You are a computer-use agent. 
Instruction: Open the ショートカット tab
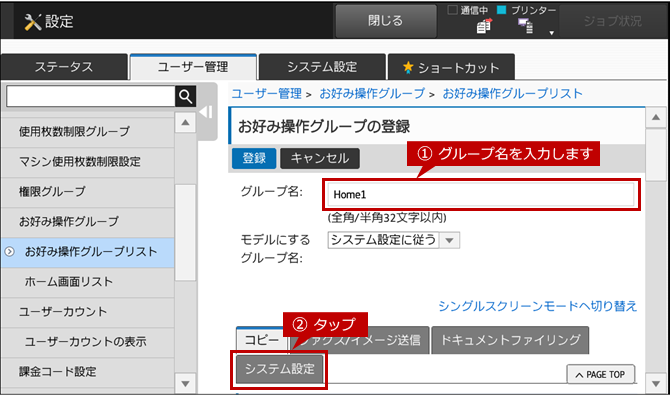[451, 67]
